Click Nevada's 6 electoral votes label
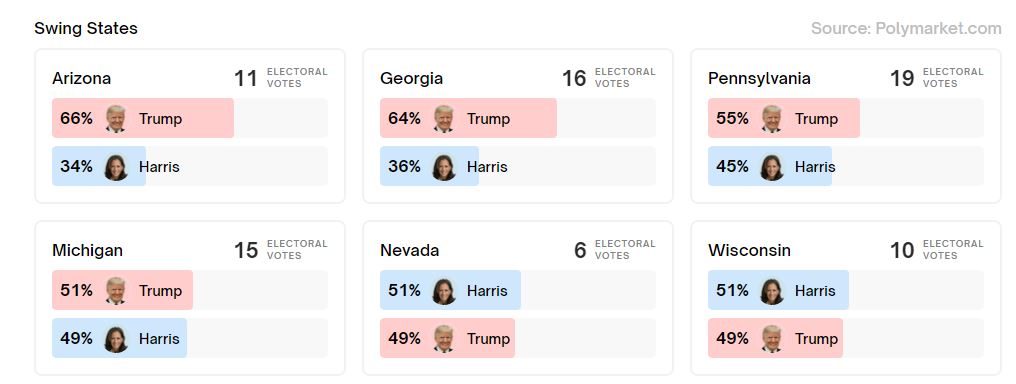 coord(615,250)
